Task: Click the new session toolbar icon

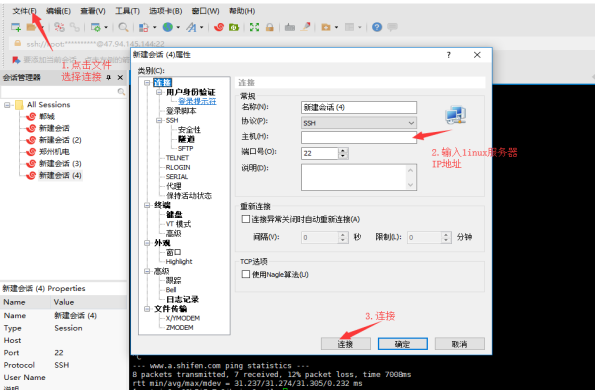Action: [x=16, y=27]
